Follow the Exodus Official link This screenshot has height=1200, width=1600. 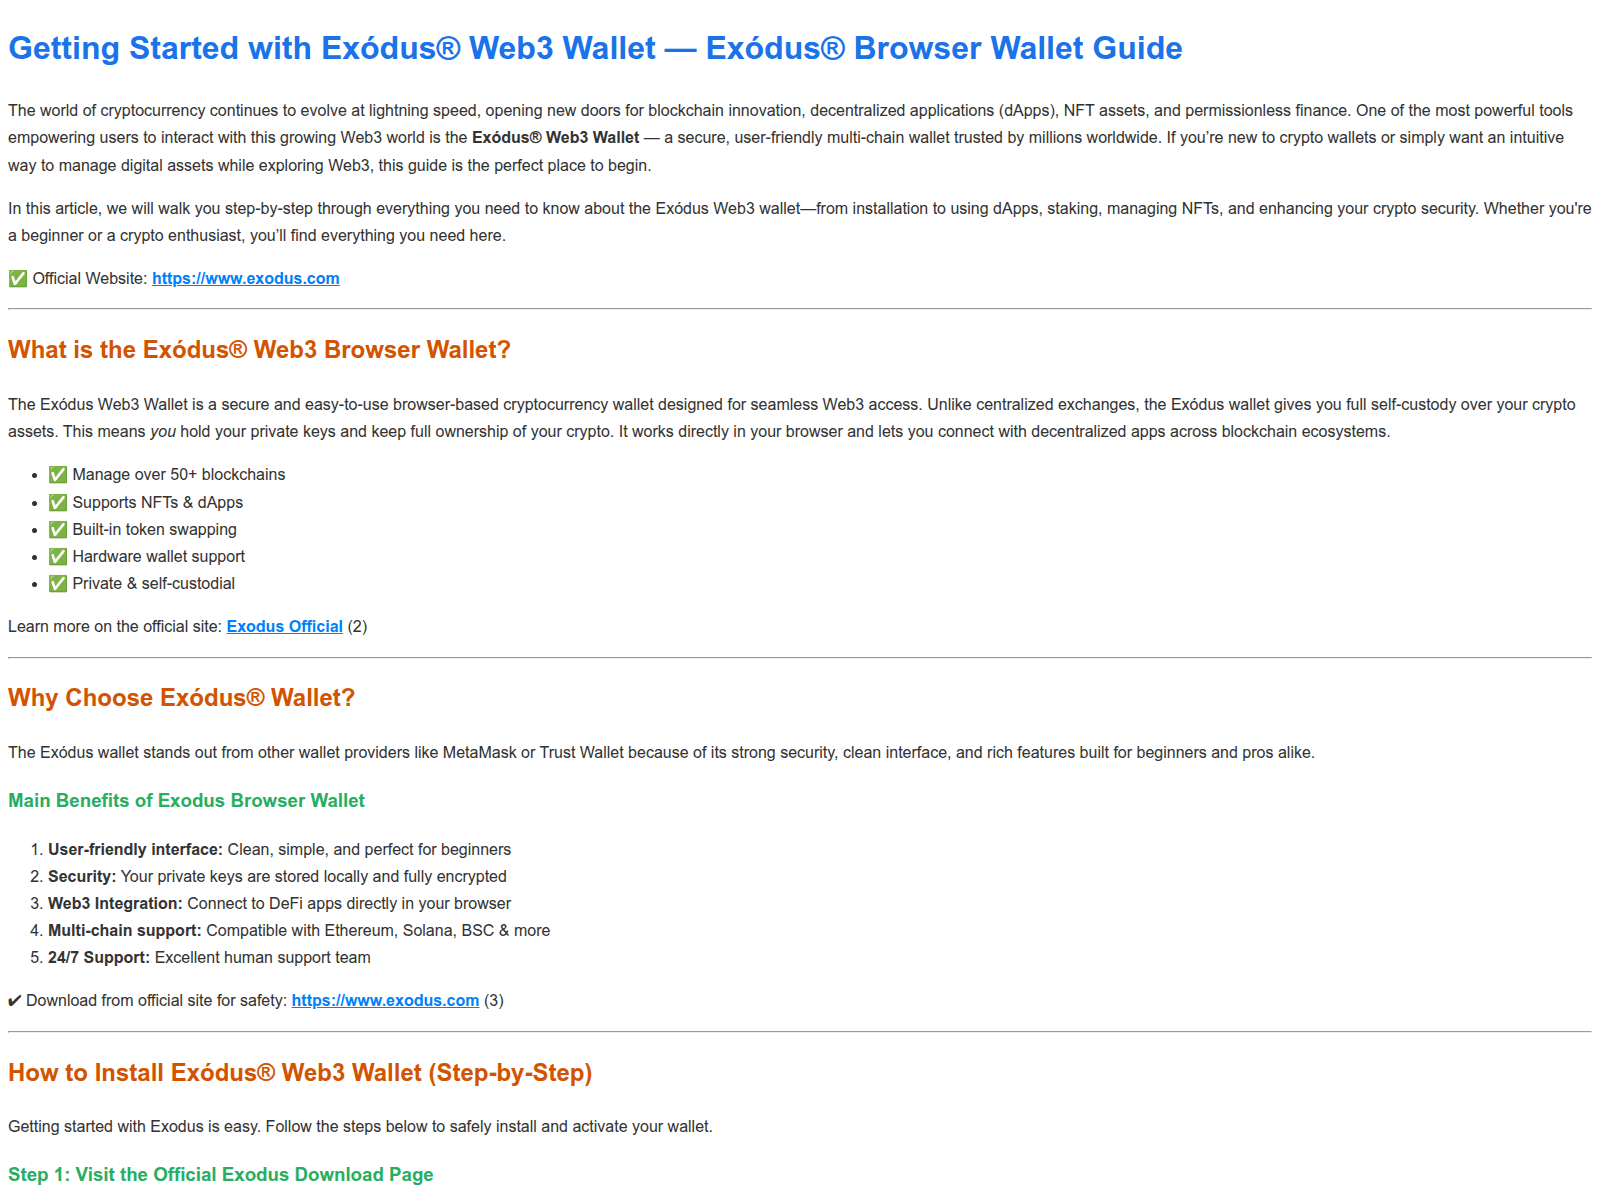[x=284, y=627]
